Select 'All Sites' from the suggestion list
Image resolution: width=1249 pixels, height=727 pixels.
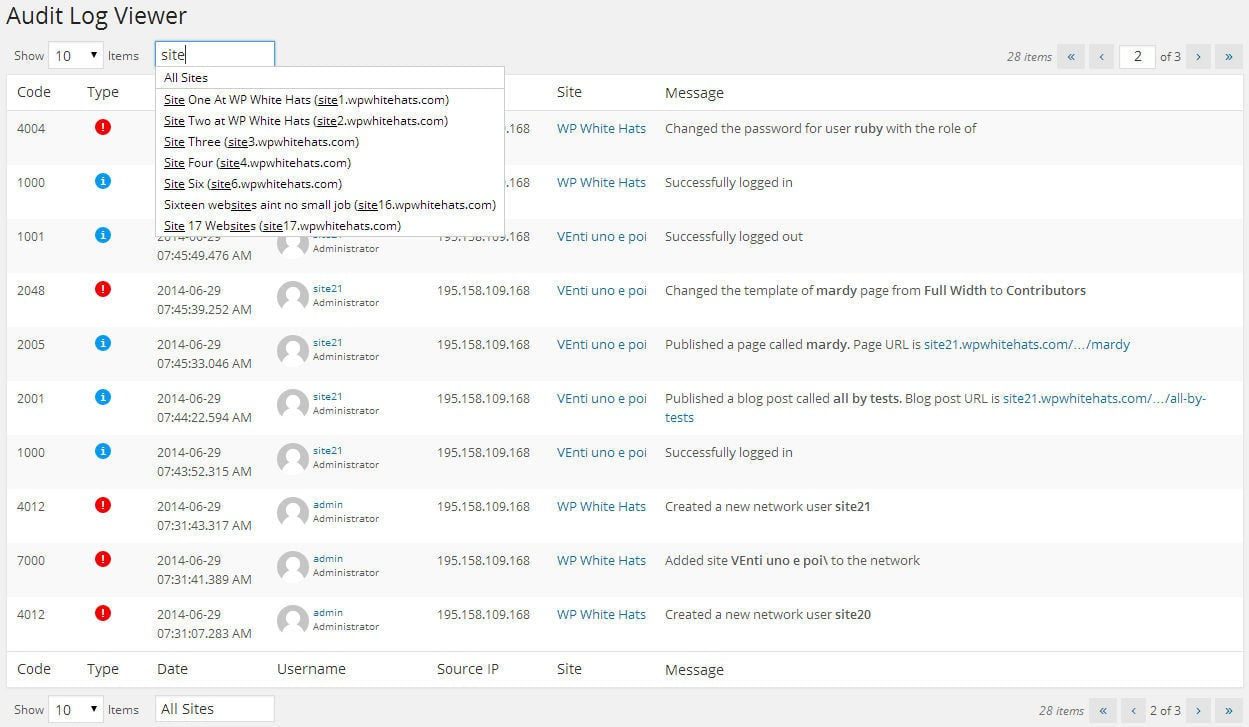coord(186,78)
